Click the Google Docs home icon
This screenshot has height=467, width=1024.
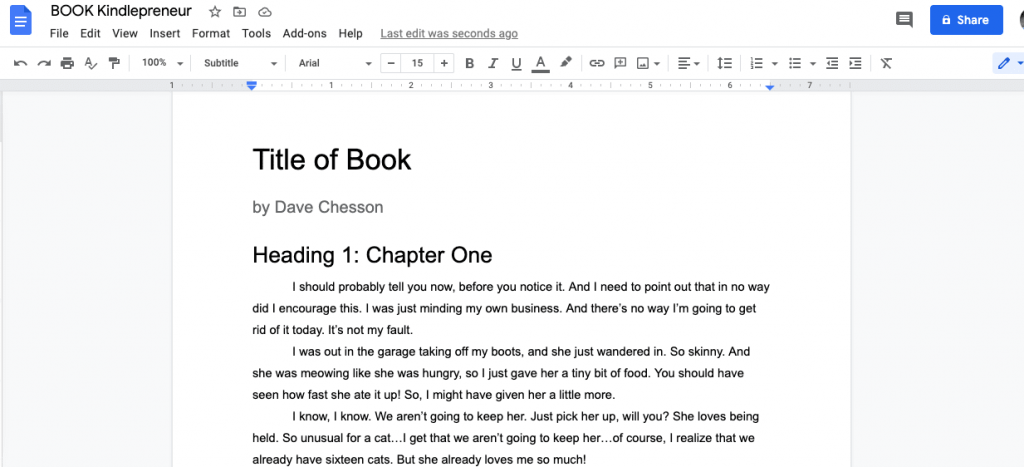coord(21,20)
